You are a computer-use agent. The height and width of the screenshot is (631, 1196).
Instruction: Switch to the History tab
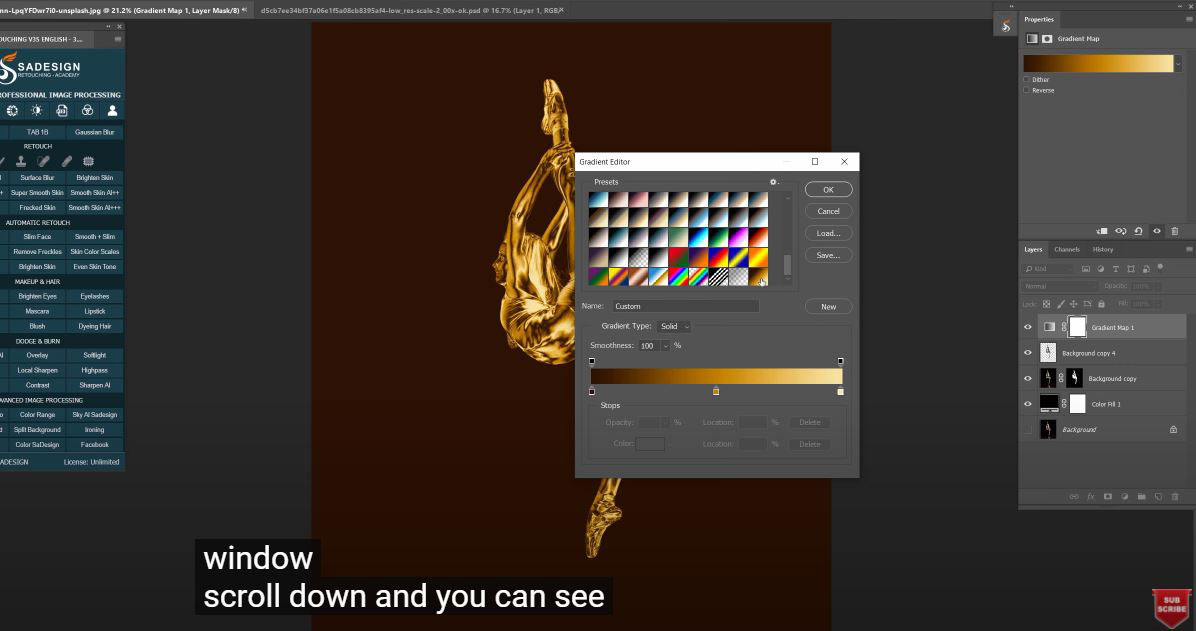1102,250
